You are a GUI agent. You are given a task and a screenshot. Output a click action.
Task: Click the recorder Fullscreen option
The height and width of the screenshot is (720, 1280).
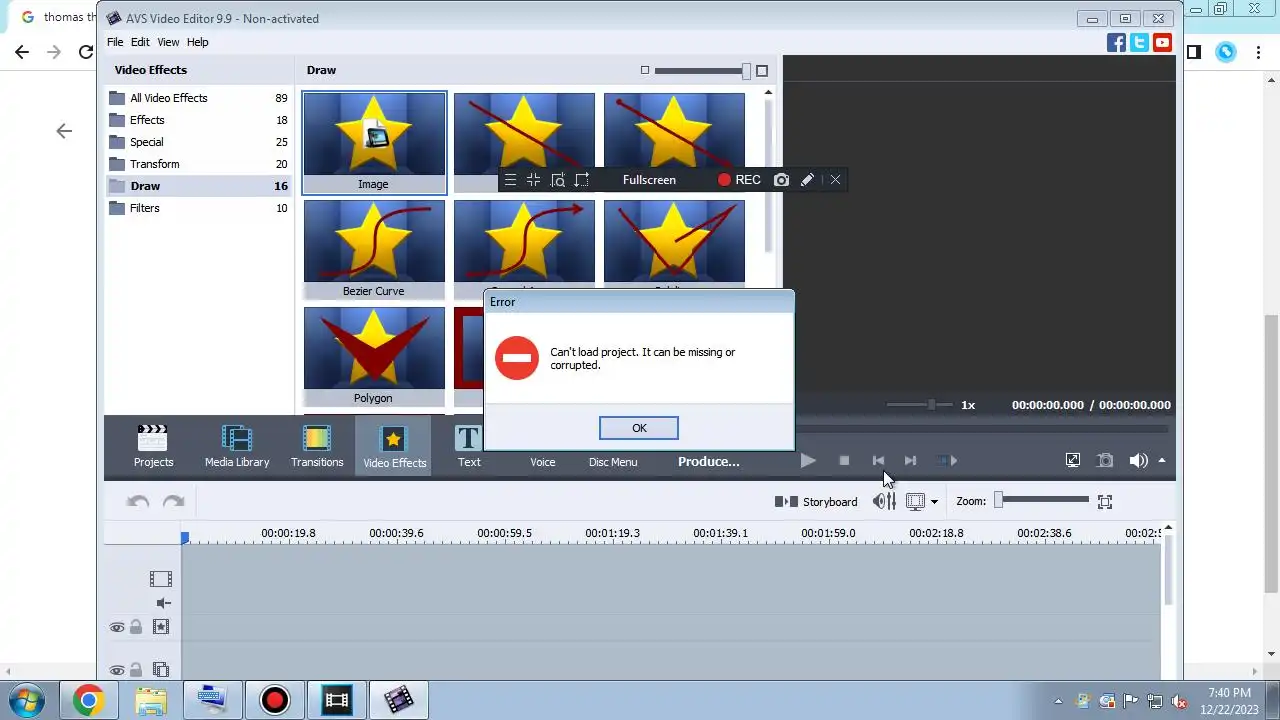pyautogui.click(x=649, y=180)
